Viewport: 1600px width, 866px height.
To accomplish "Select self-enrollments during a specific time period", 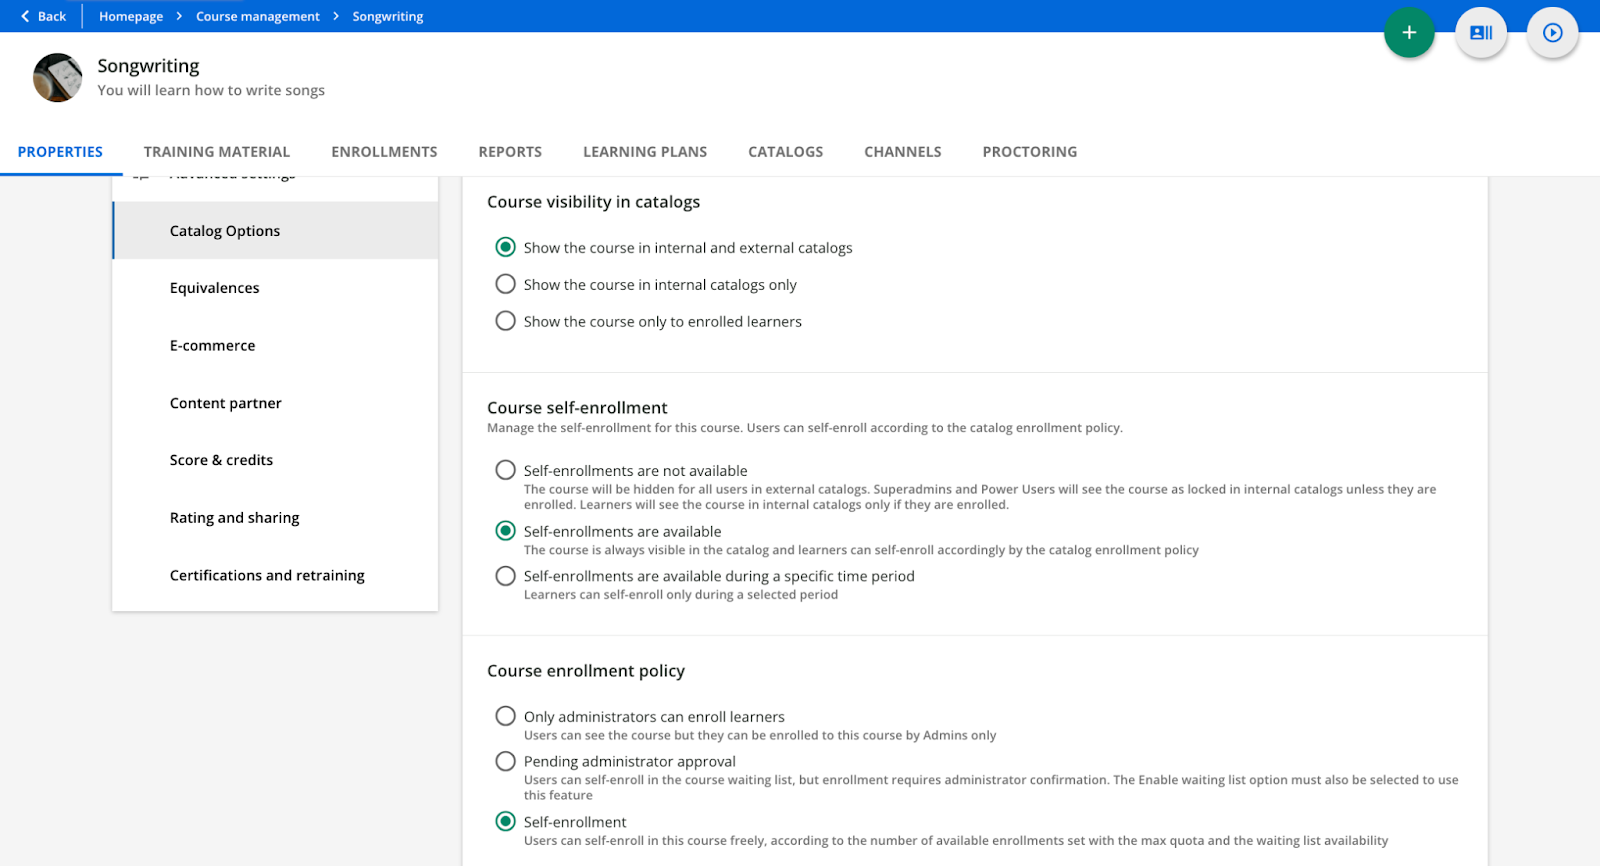I will point(506,576).
